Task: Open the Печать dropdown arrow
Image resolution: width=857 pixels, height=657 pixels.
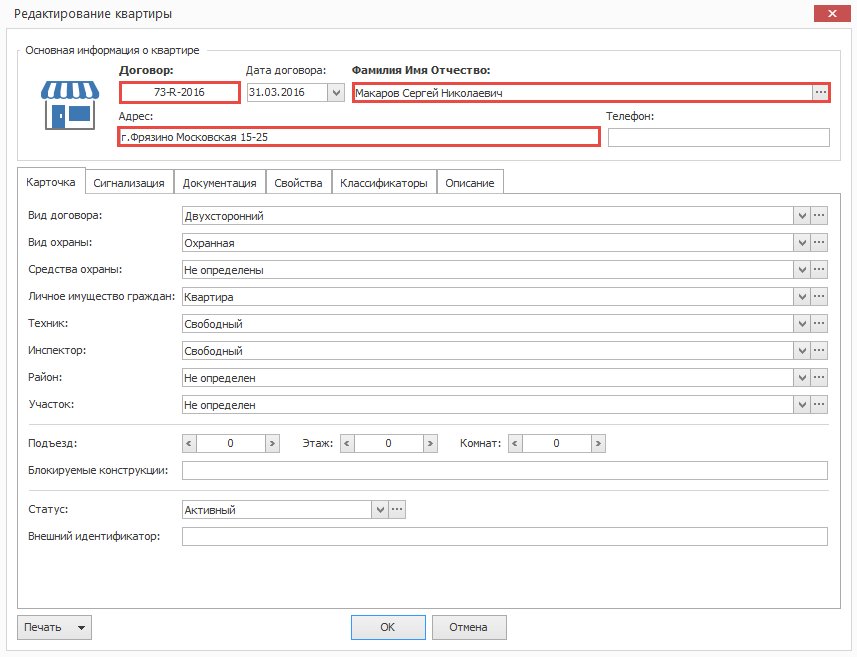Action: click(x=81, y=627)
